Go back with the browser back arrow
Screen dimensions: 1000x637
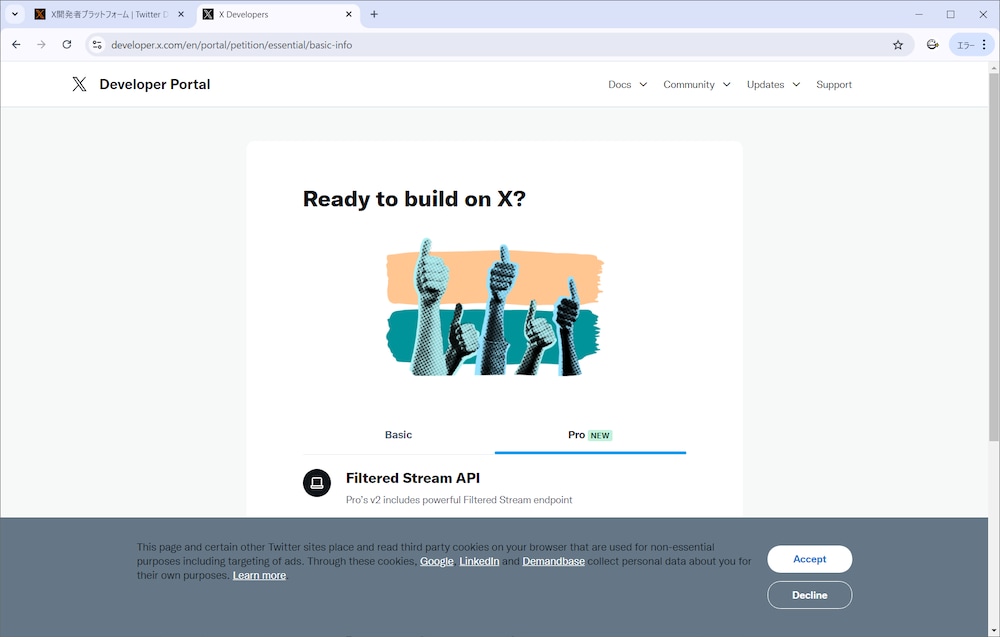click(x=17, y=45)
